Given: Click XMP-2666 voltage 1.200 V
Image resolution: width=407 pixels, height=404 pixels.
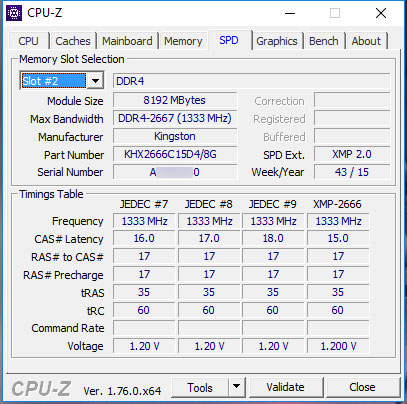Looking at the screenshot, I should tap(338, 346).
